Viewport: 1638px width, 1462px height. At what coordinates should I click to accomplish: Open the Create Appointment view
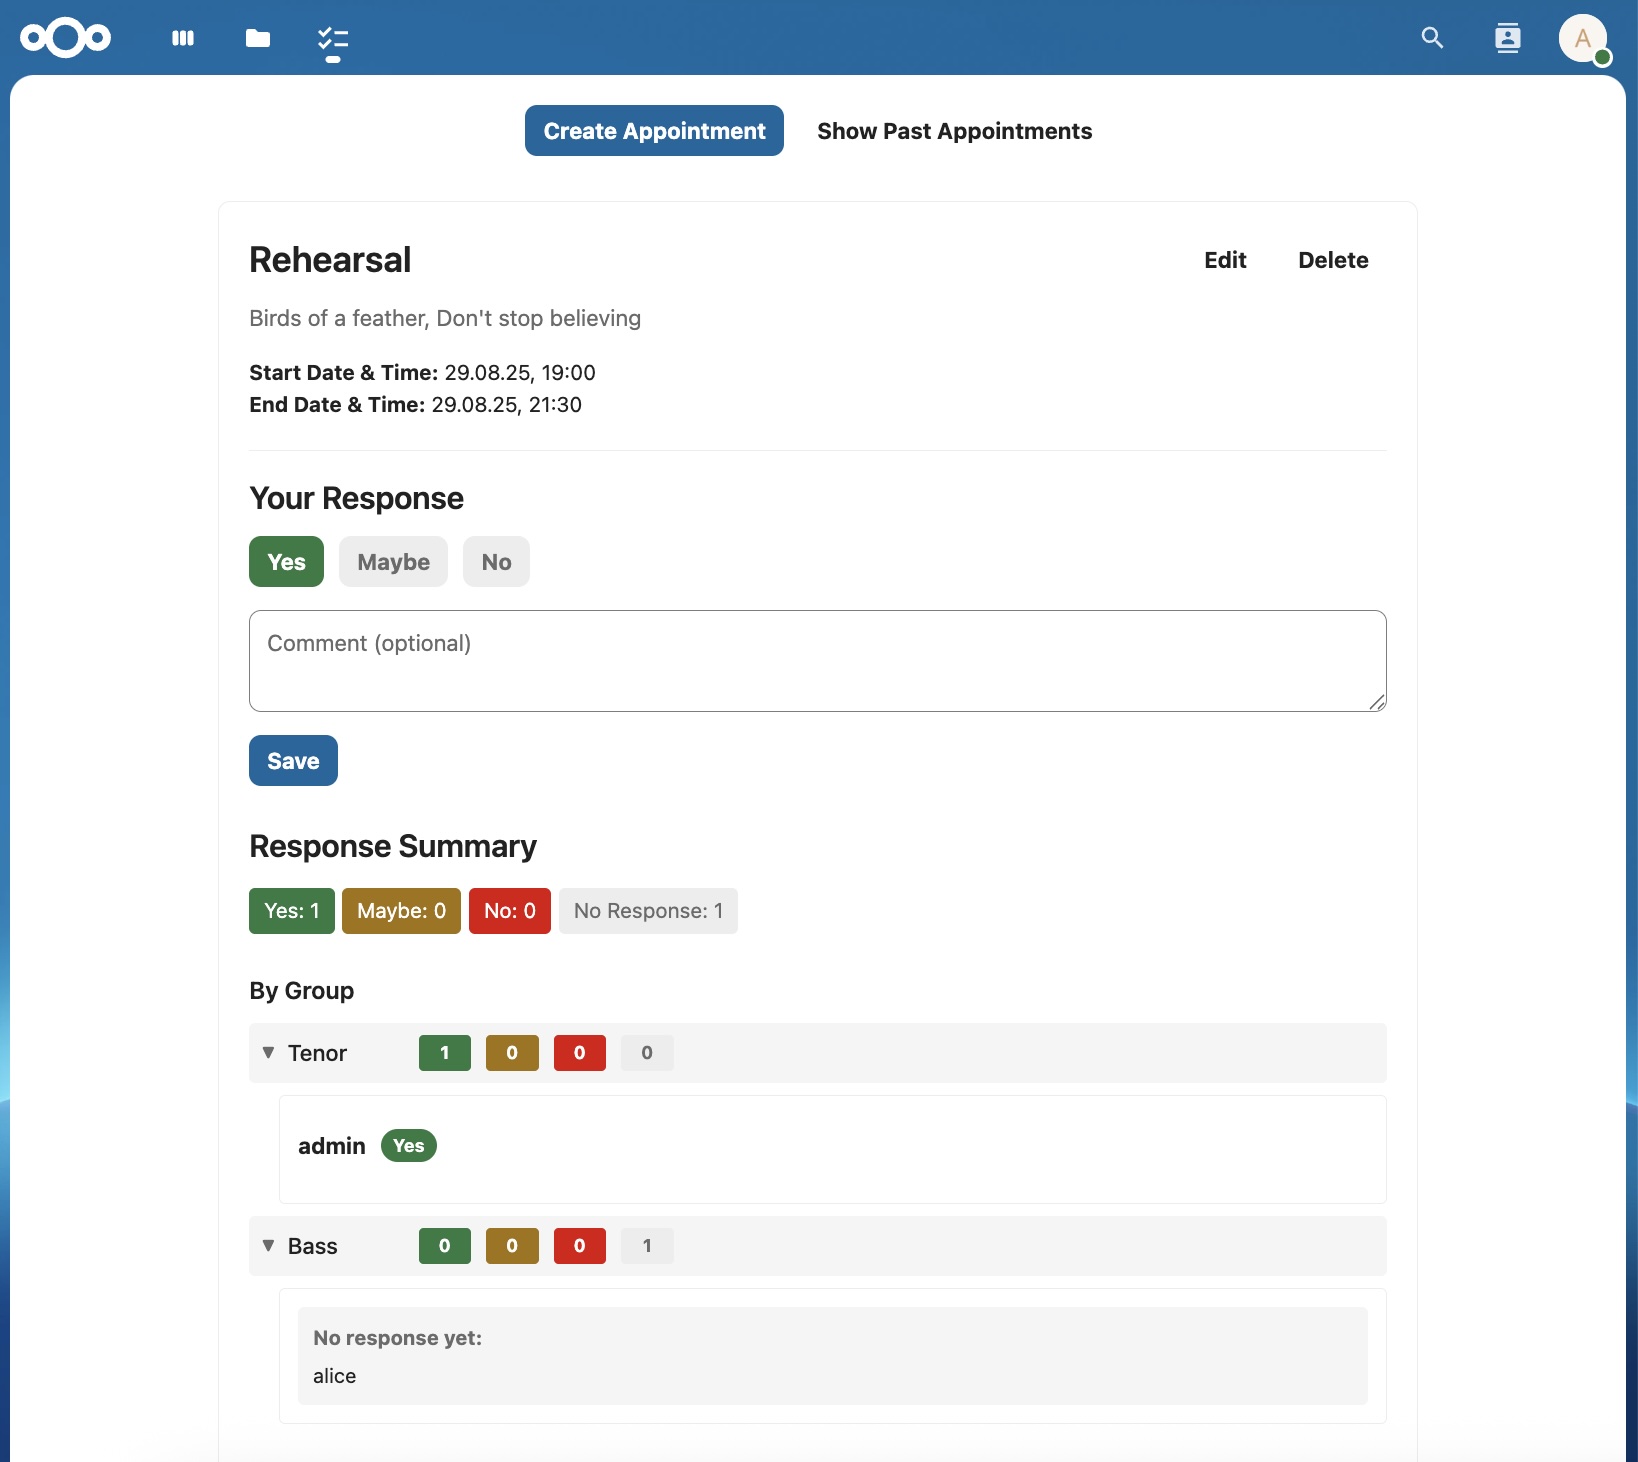pos(653,130)
